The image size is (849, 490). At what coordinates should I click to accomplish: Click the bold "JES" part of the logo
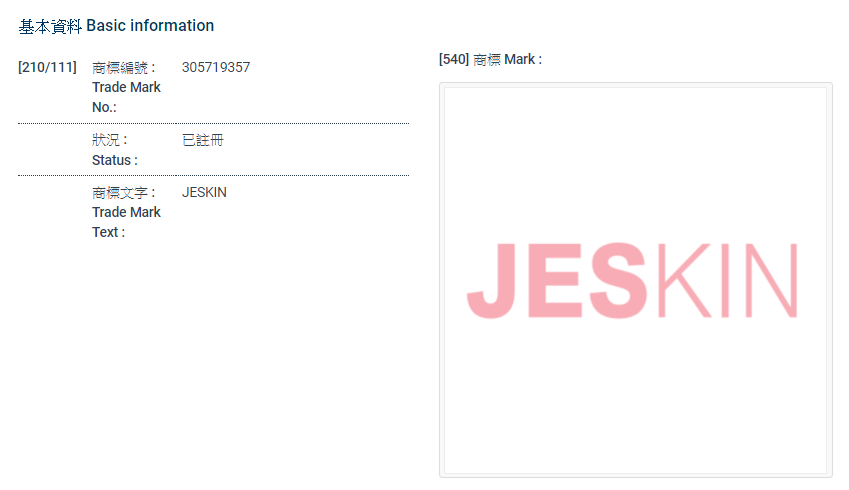pos(555,281)
